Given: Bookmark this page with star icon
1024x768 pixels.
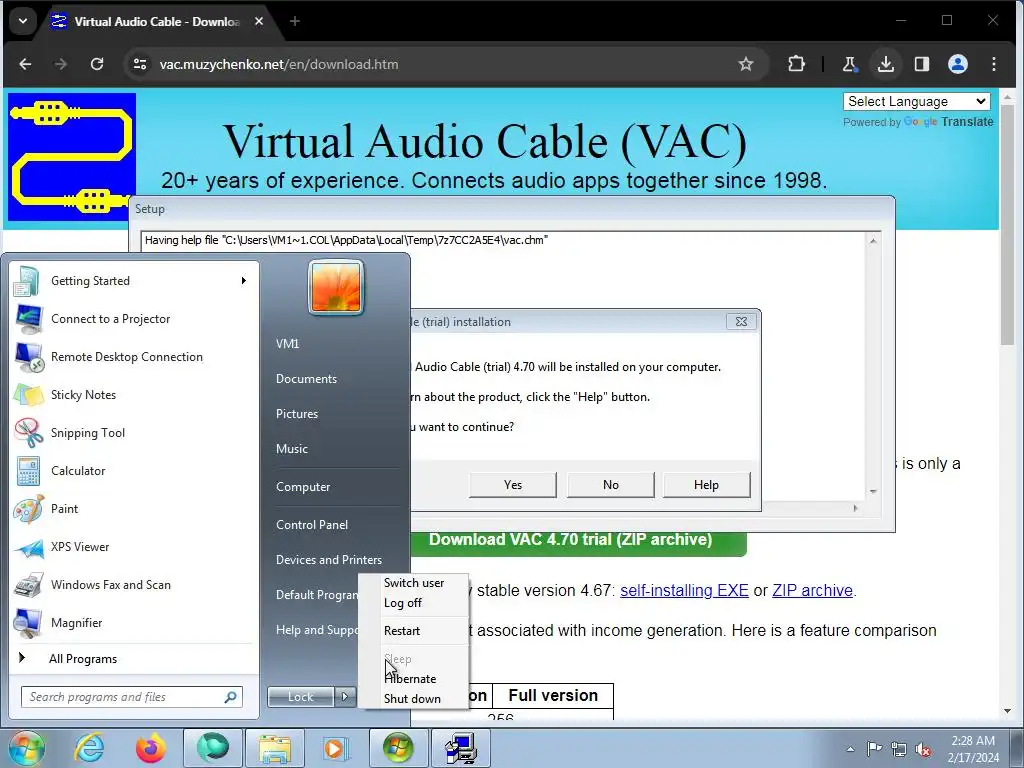Looking at the screenshot, I should click(746, 64).
